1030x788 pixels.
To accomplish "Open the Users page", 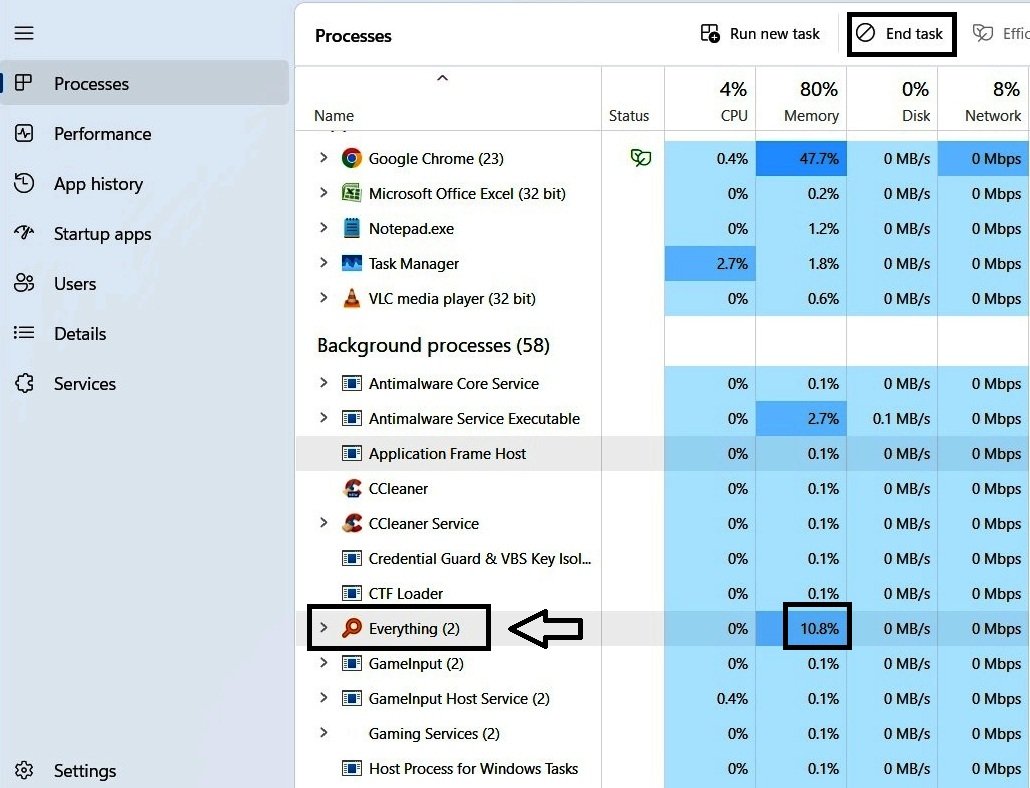I will point(145,283).
